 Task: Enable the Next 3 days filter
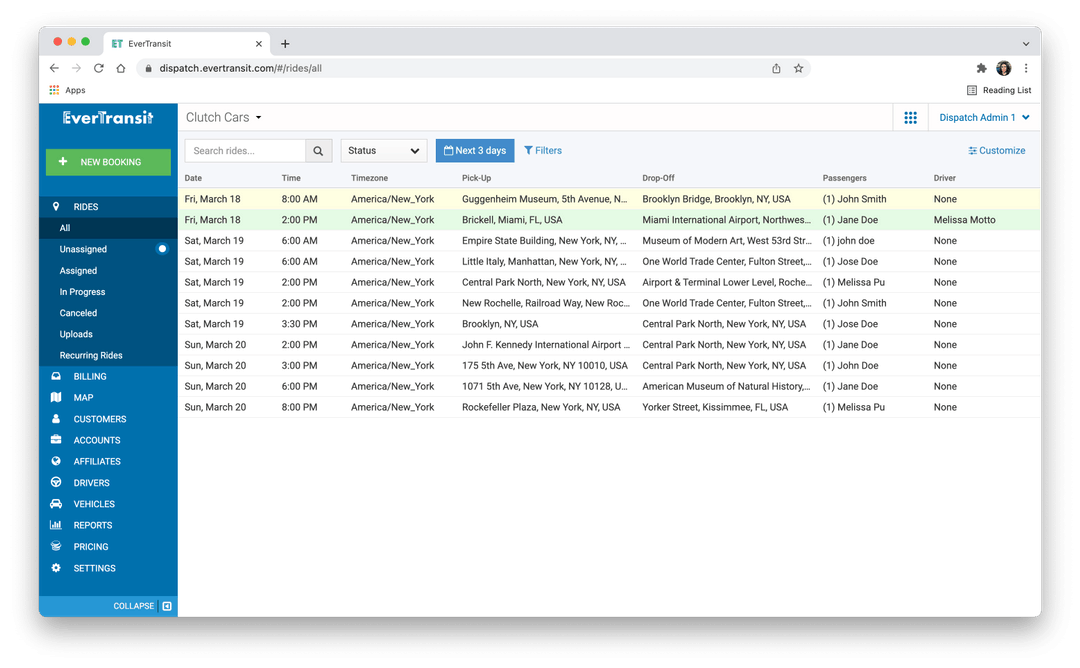point(474,149)
